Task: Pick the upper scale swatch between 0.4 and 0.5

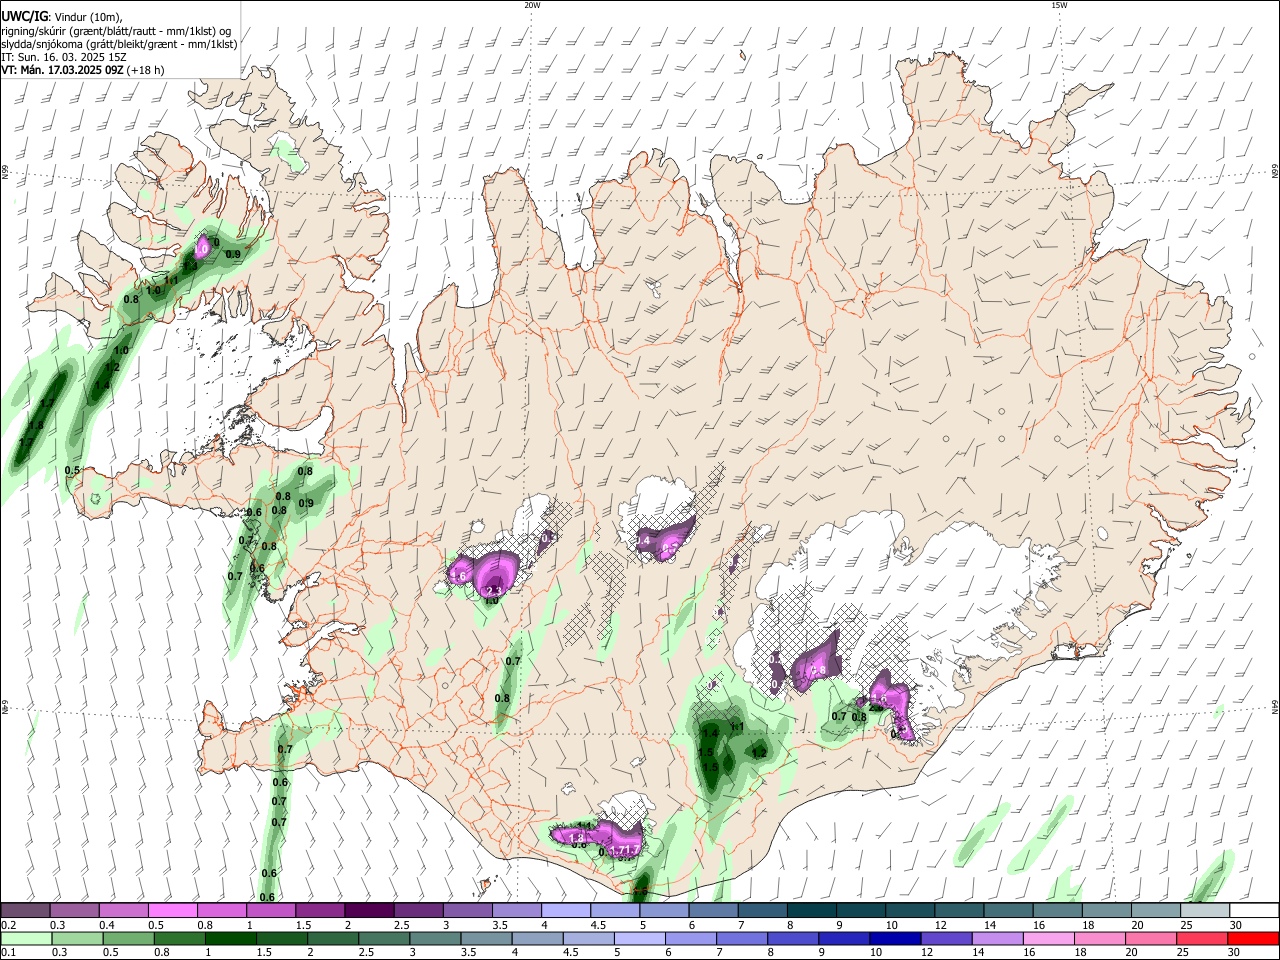Action: pos(123,910)
